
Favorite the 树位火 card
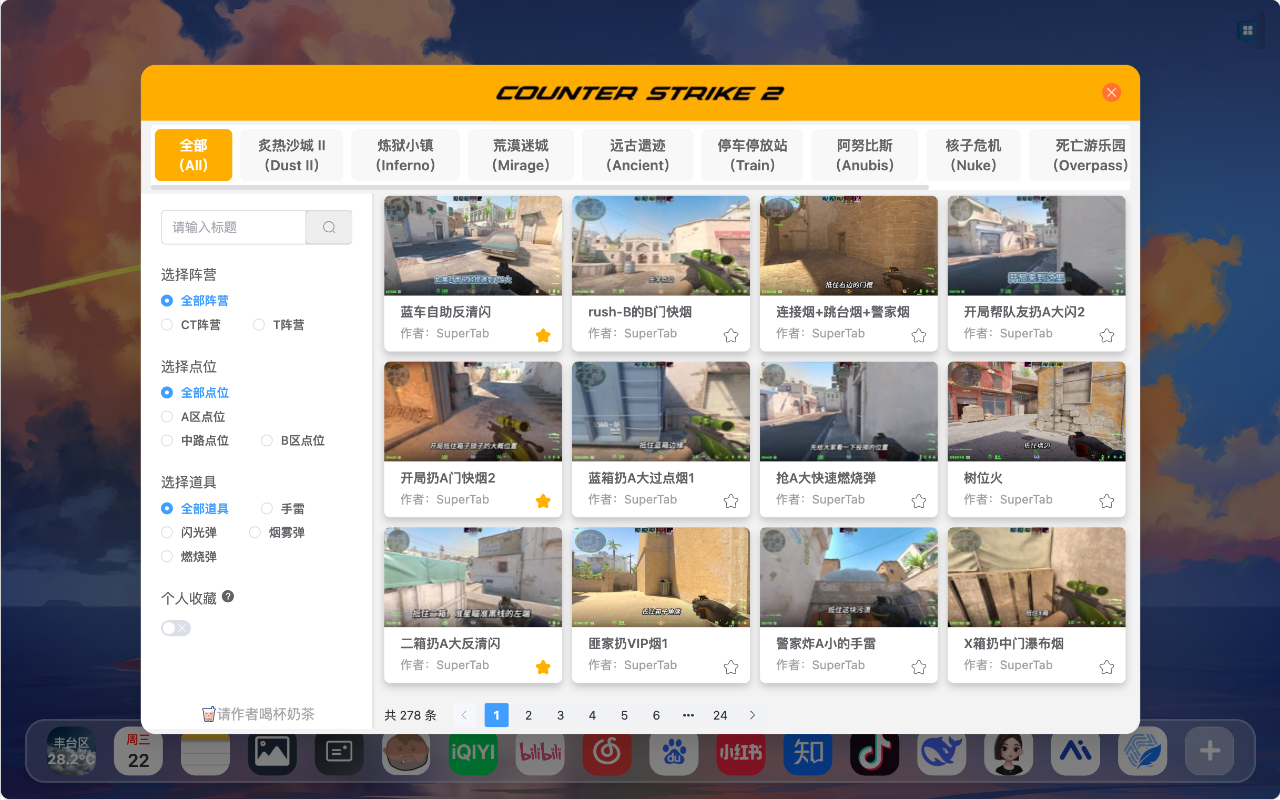tap(1107, 501)
